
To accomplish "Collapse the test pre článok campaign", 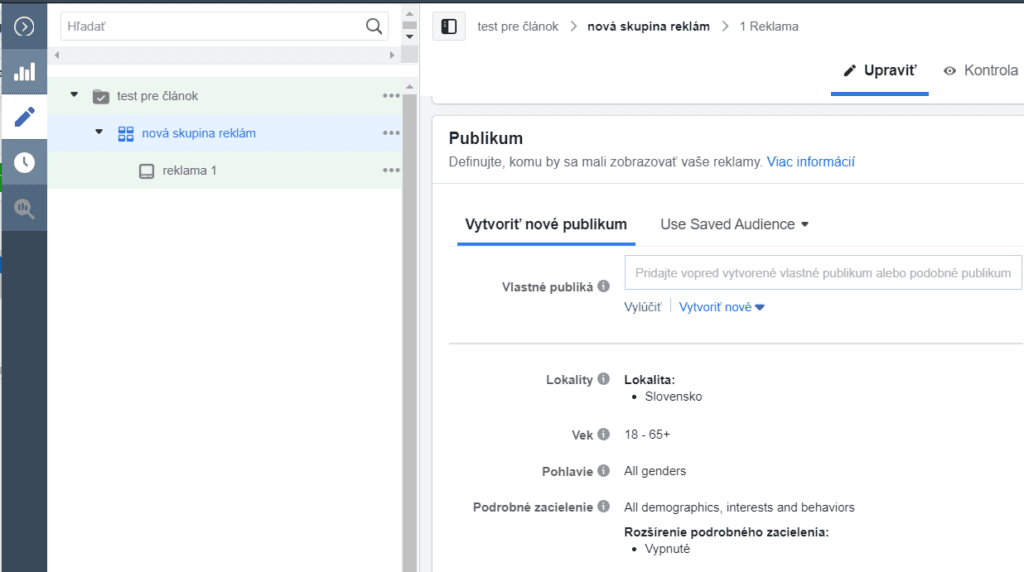I will click(74, 95).
